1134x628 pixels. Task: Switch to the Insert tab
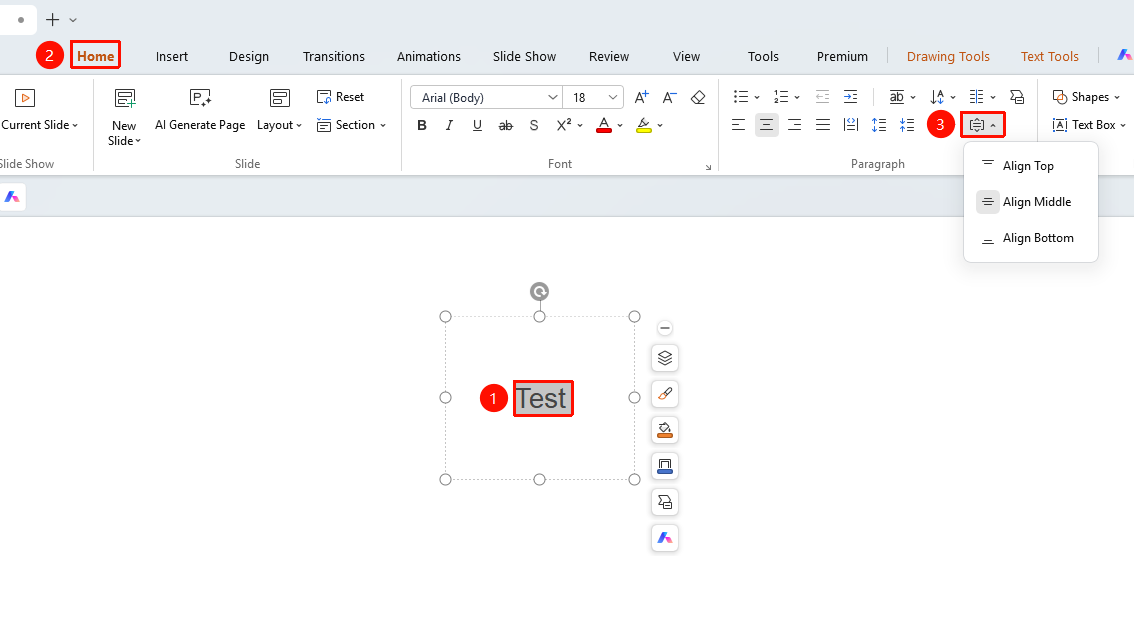[171, 56]
